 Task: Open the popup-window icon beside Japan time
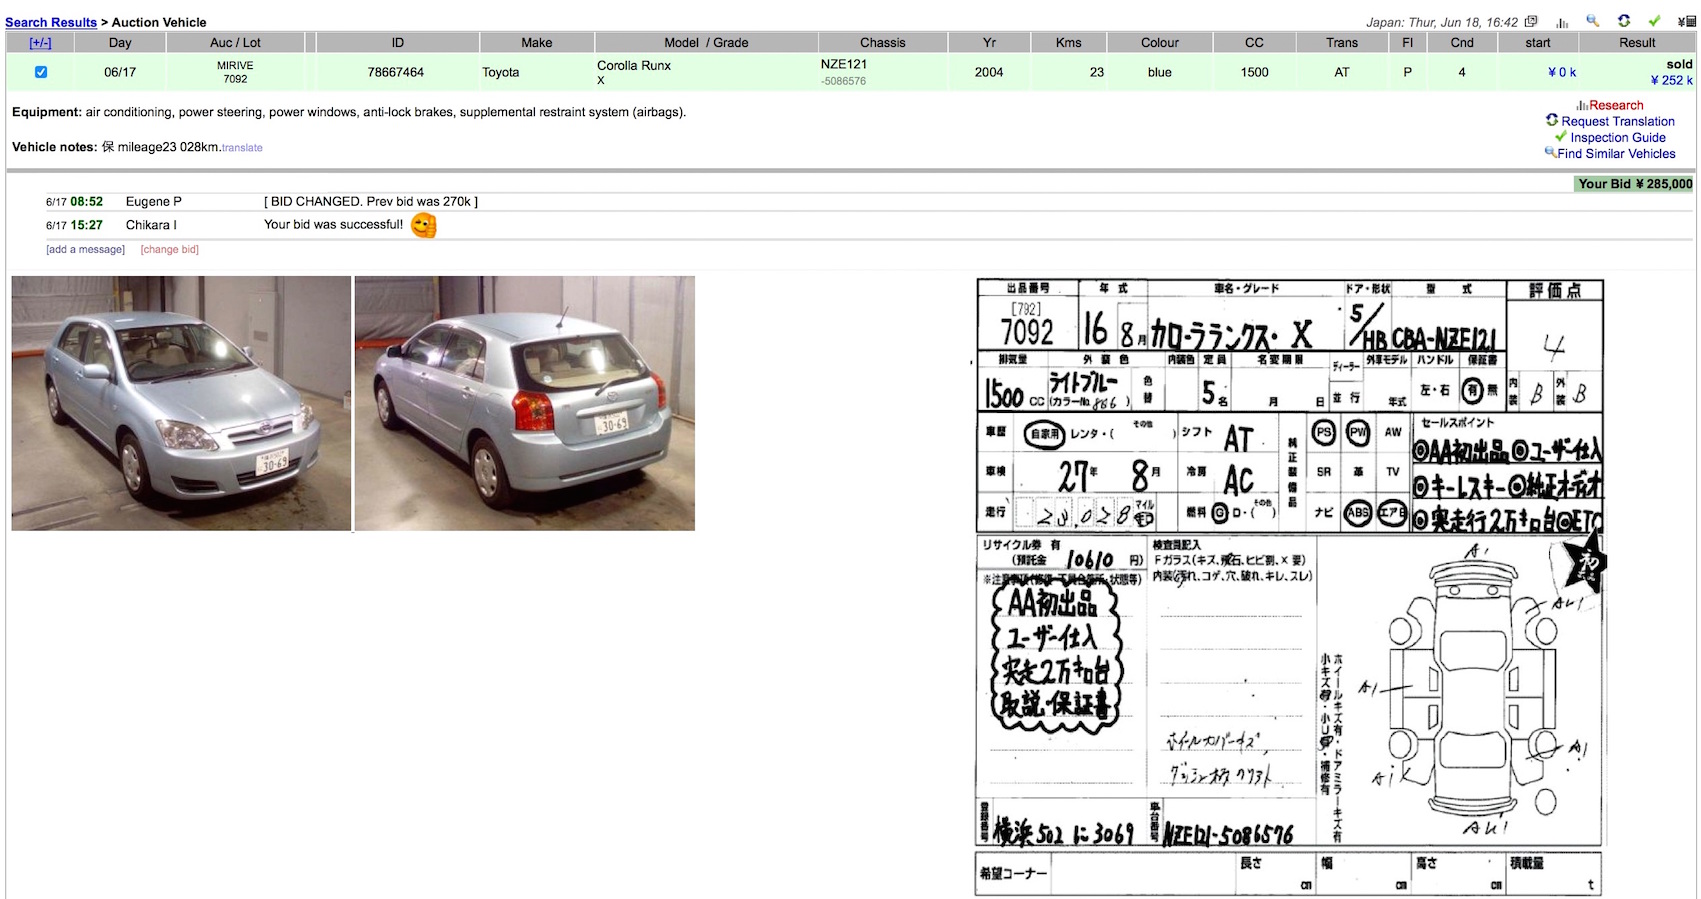pos(1531,21)
